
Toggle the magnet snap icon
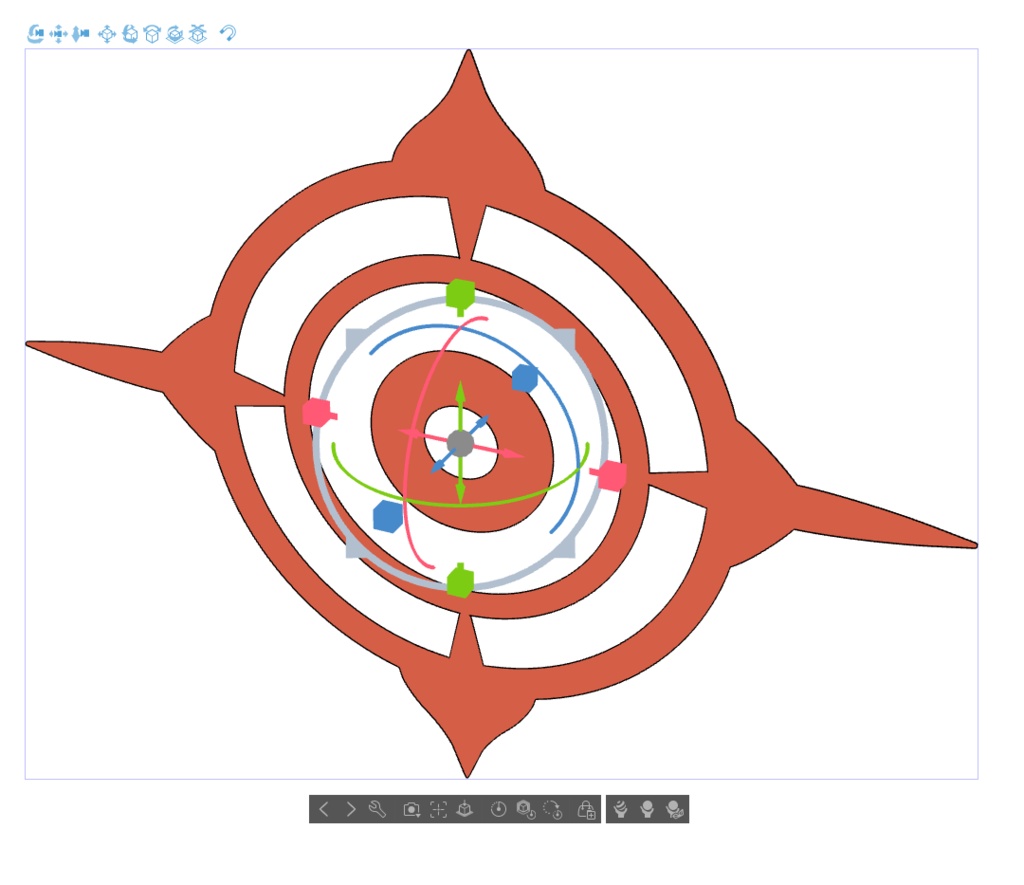point(228,33)
